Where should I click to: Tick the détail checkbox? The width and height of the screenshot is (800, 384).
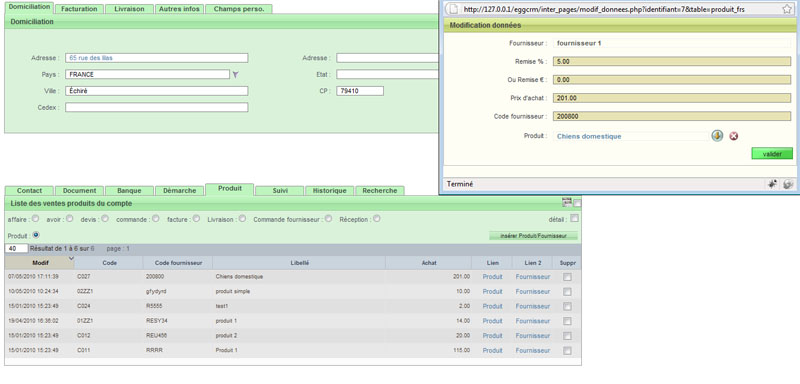(x=574, y=219)
